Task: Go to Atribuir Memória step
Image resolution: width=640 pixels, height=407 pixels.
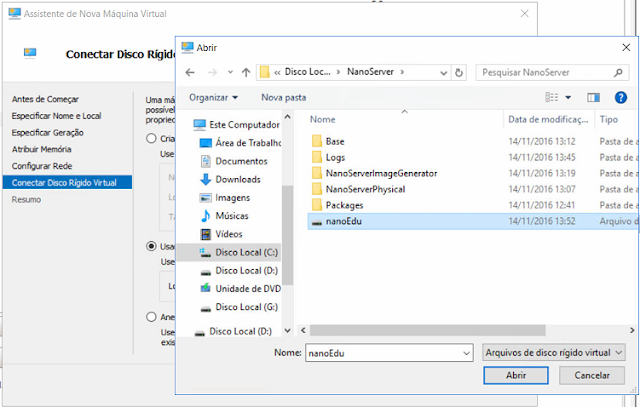Action: (42, 149)
